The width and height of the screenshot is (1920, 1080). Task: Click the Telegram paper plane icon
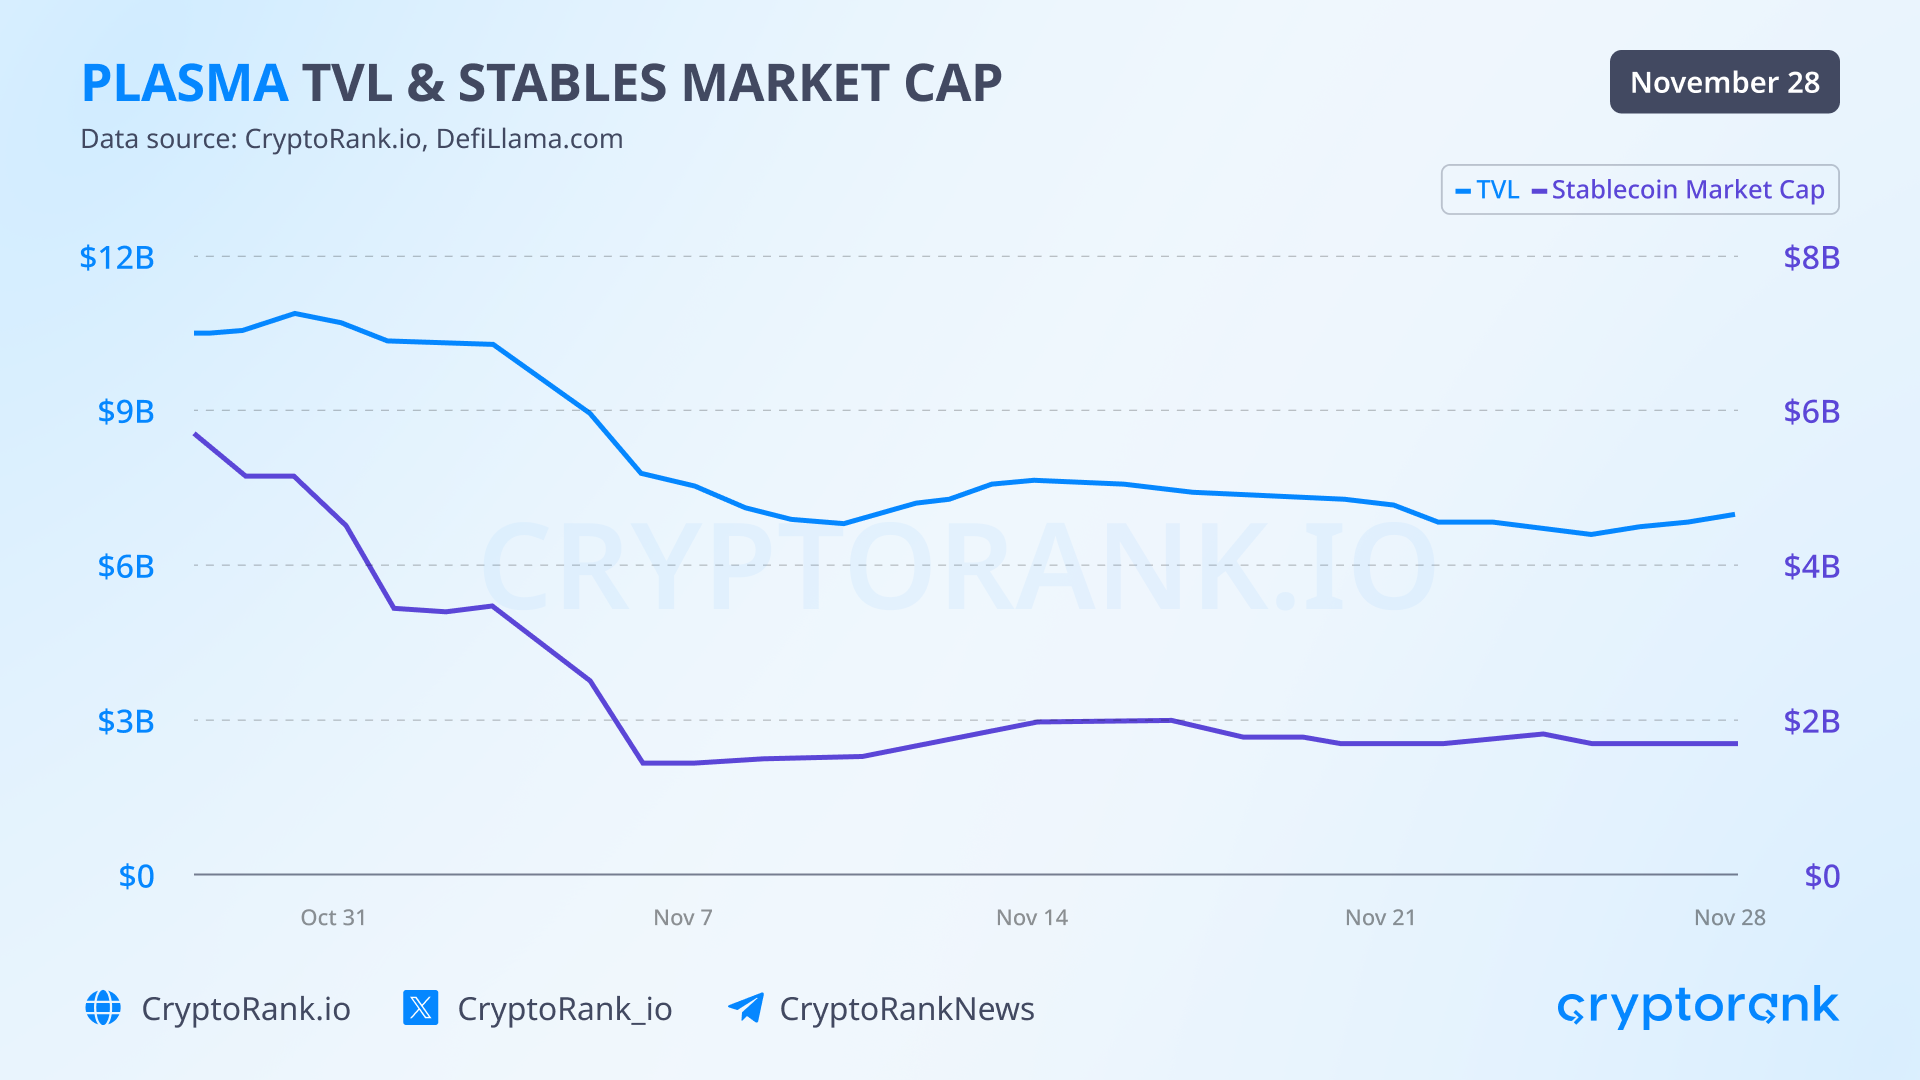coord(746,1008)
